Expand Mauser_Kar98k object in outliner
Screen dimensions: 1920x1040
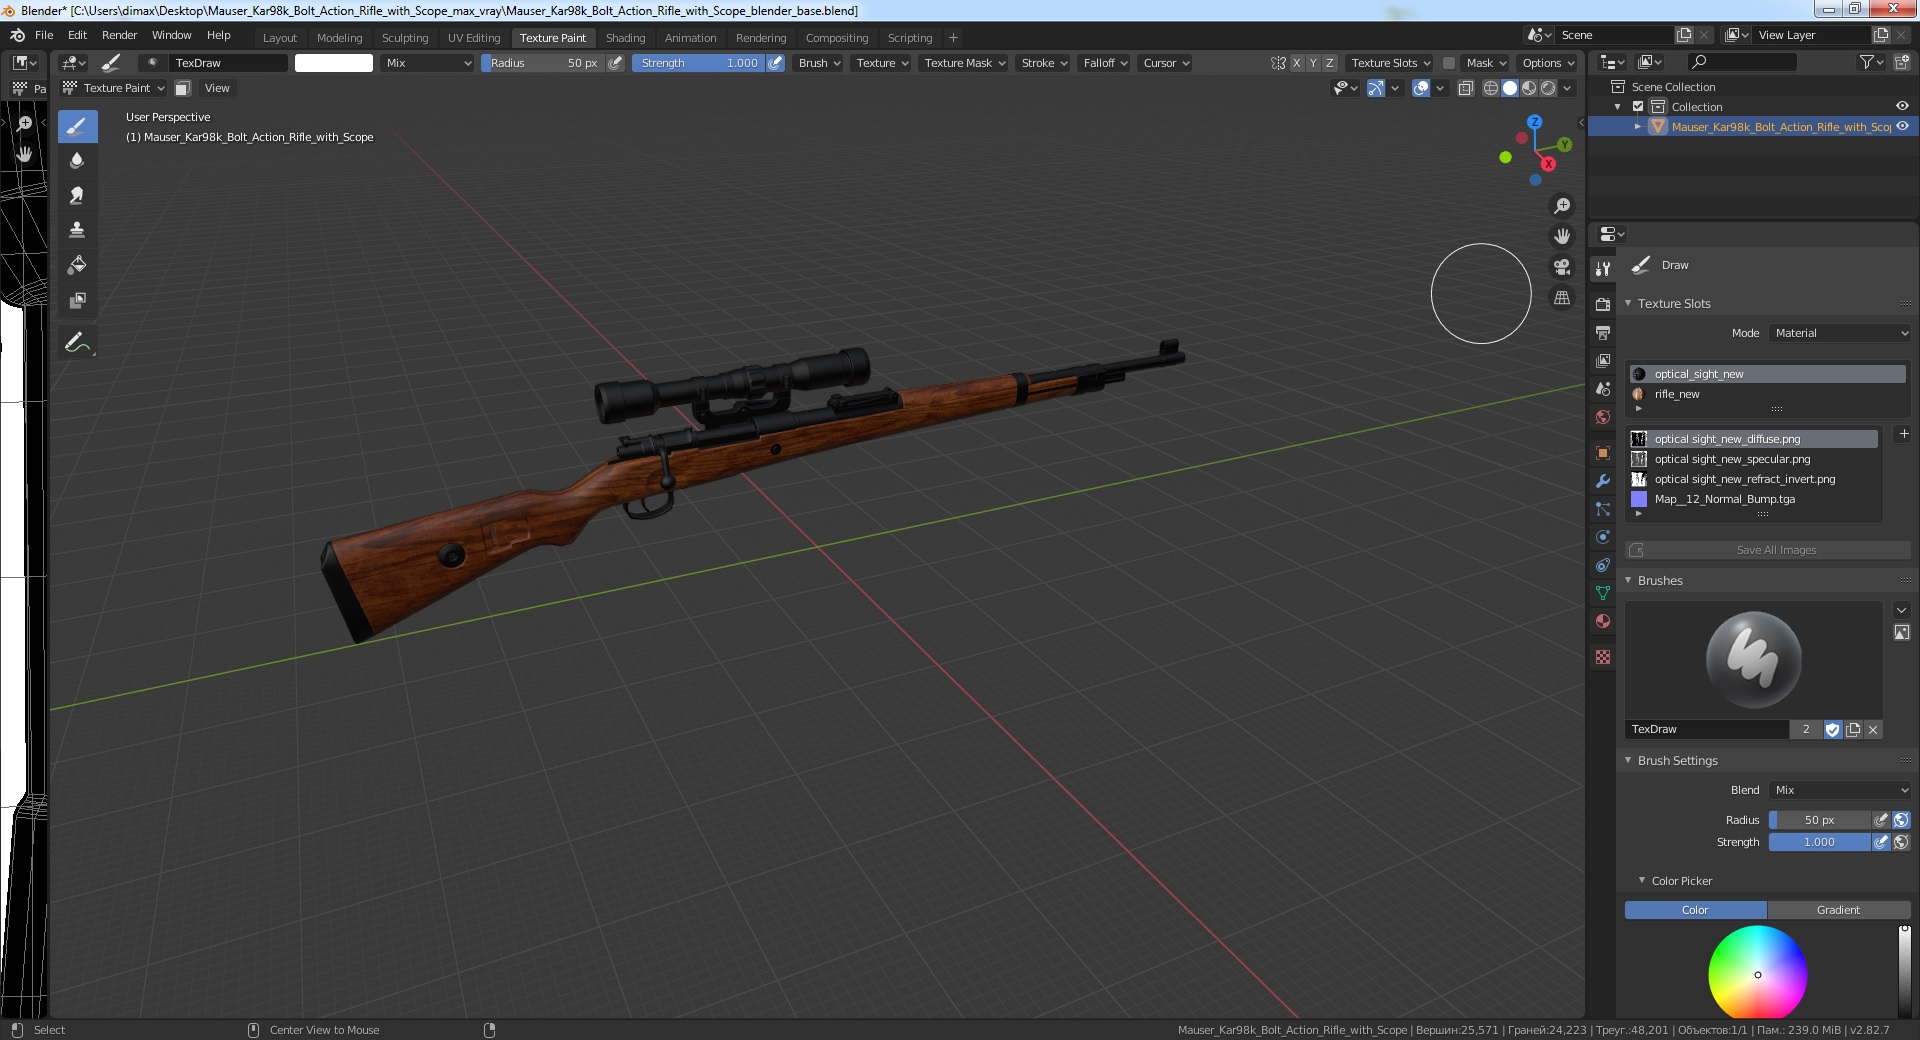[x=1638, y=127]
